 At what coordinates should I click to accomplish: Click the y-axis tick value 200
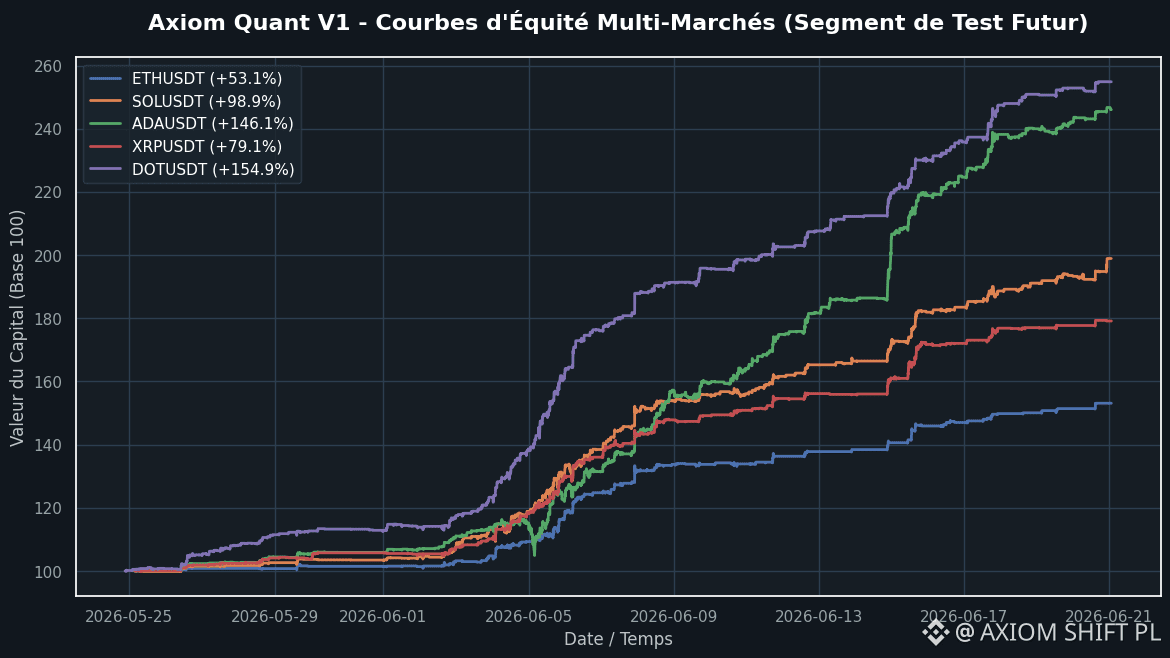(x=48, y=256)
